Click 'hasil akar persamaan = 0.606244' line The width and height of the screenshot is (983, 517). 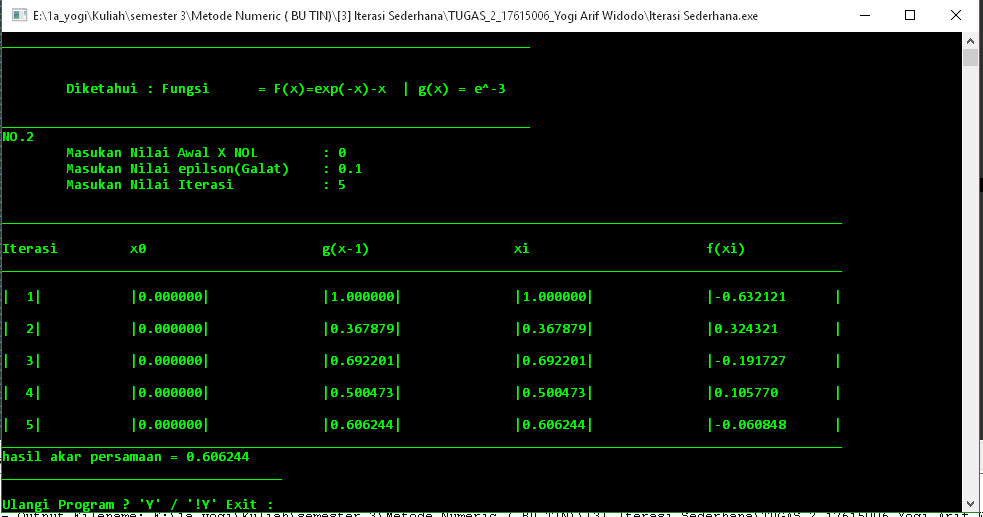(125, 457)
